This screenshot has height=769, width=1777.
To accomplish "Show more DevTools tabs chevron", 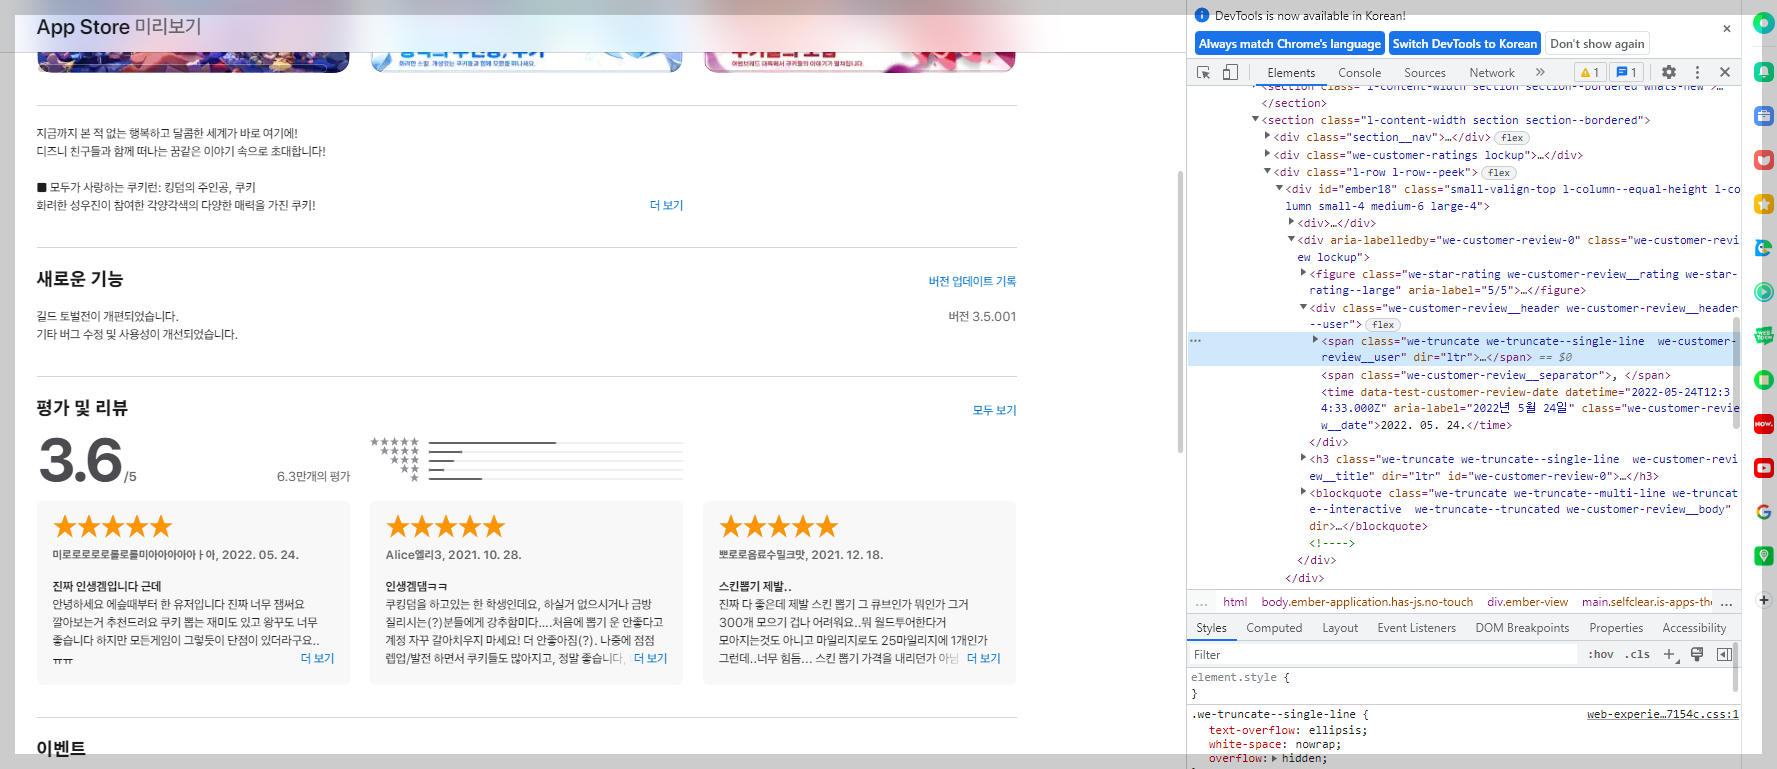I will (1540, 72).
